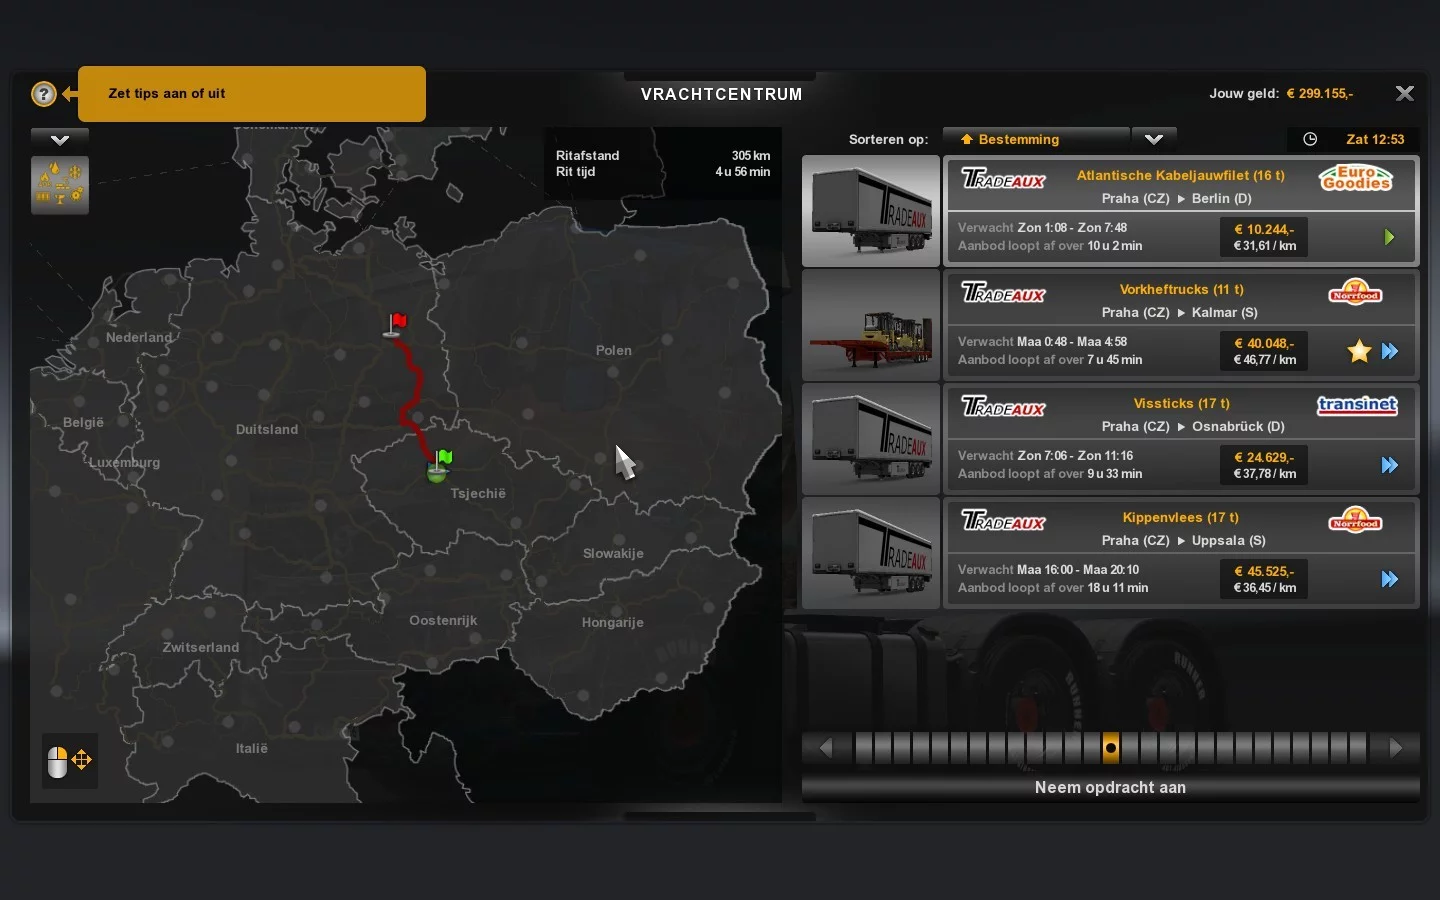The height and width of the screenshot is (900, 1440).
Task: Expand the map options chevron
Action: 60,139
